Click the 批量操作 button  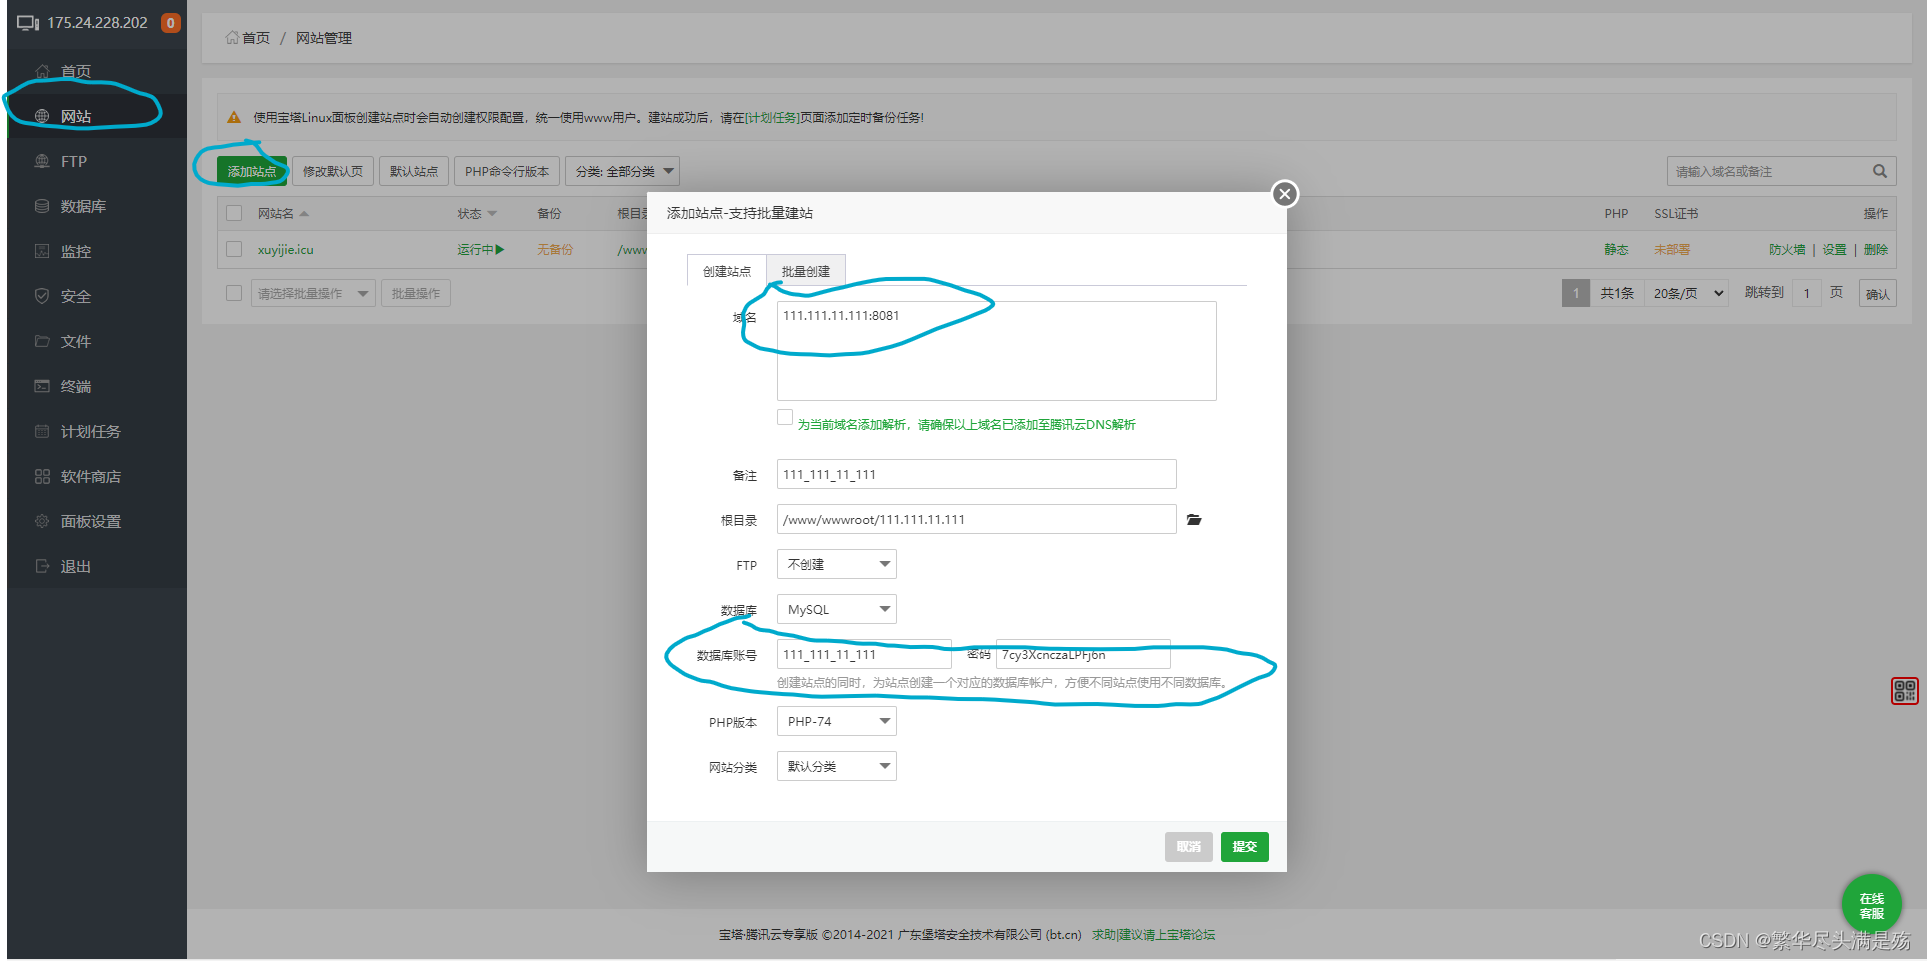416,293
